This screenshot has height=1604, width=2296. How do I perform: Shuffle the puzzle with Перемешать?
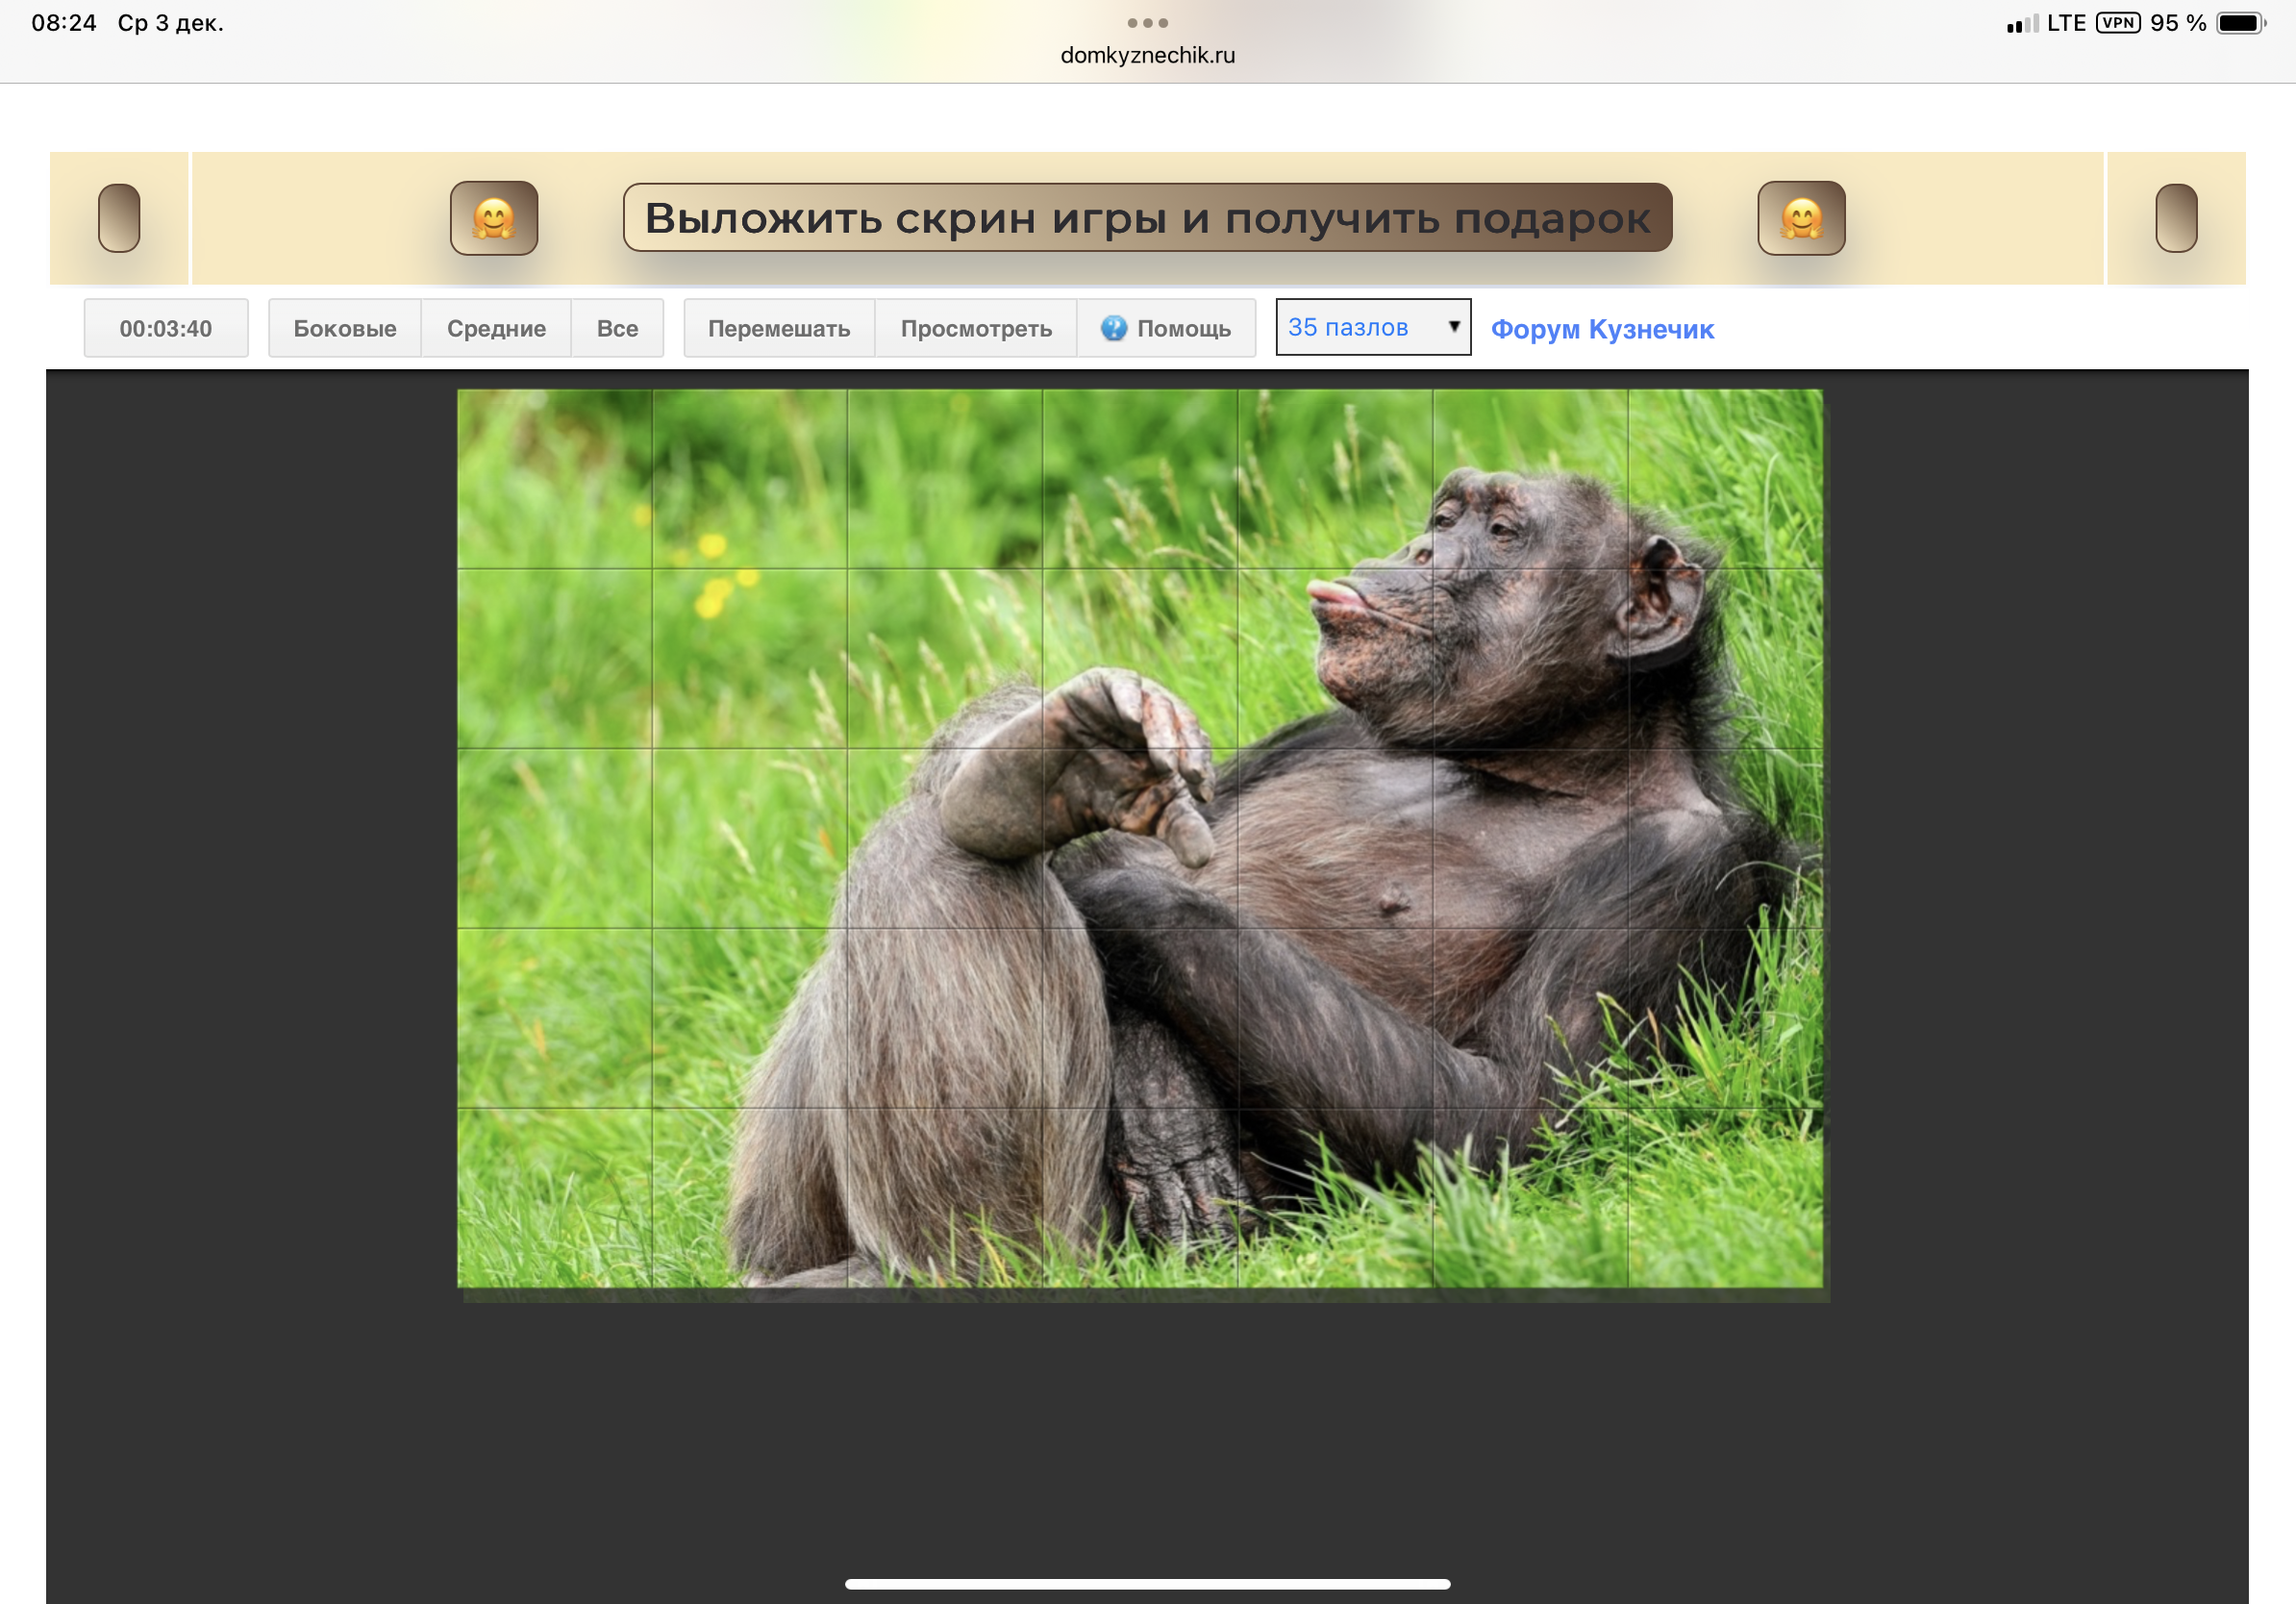coord(778,328)
